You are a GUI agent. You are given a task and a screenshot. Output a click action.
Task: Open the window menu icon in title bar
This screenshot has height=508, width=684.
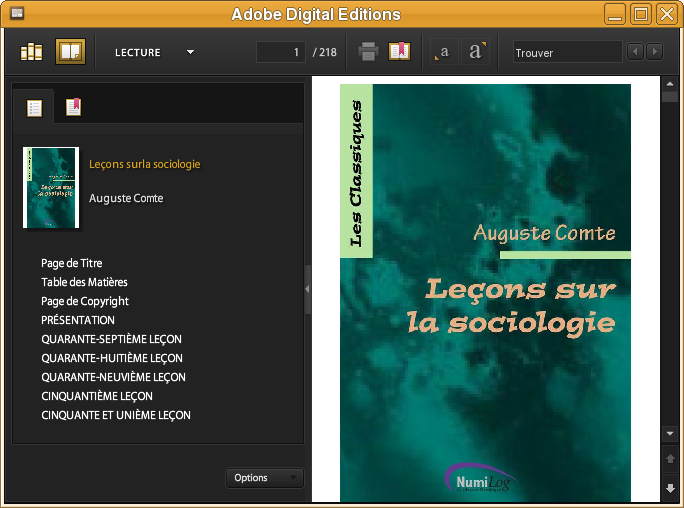pos(17,13)
